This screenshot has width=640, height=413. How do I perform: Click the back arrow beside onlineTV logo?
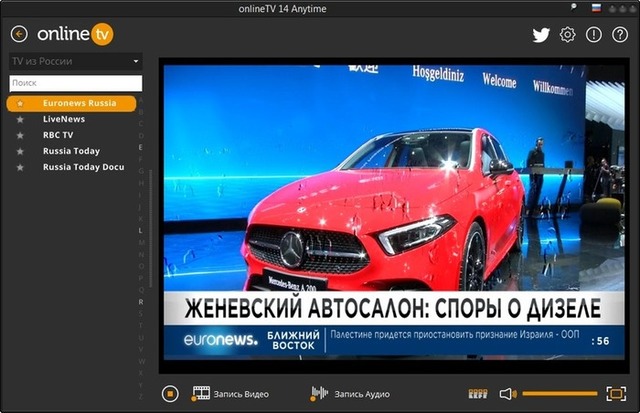click(18, 34)
